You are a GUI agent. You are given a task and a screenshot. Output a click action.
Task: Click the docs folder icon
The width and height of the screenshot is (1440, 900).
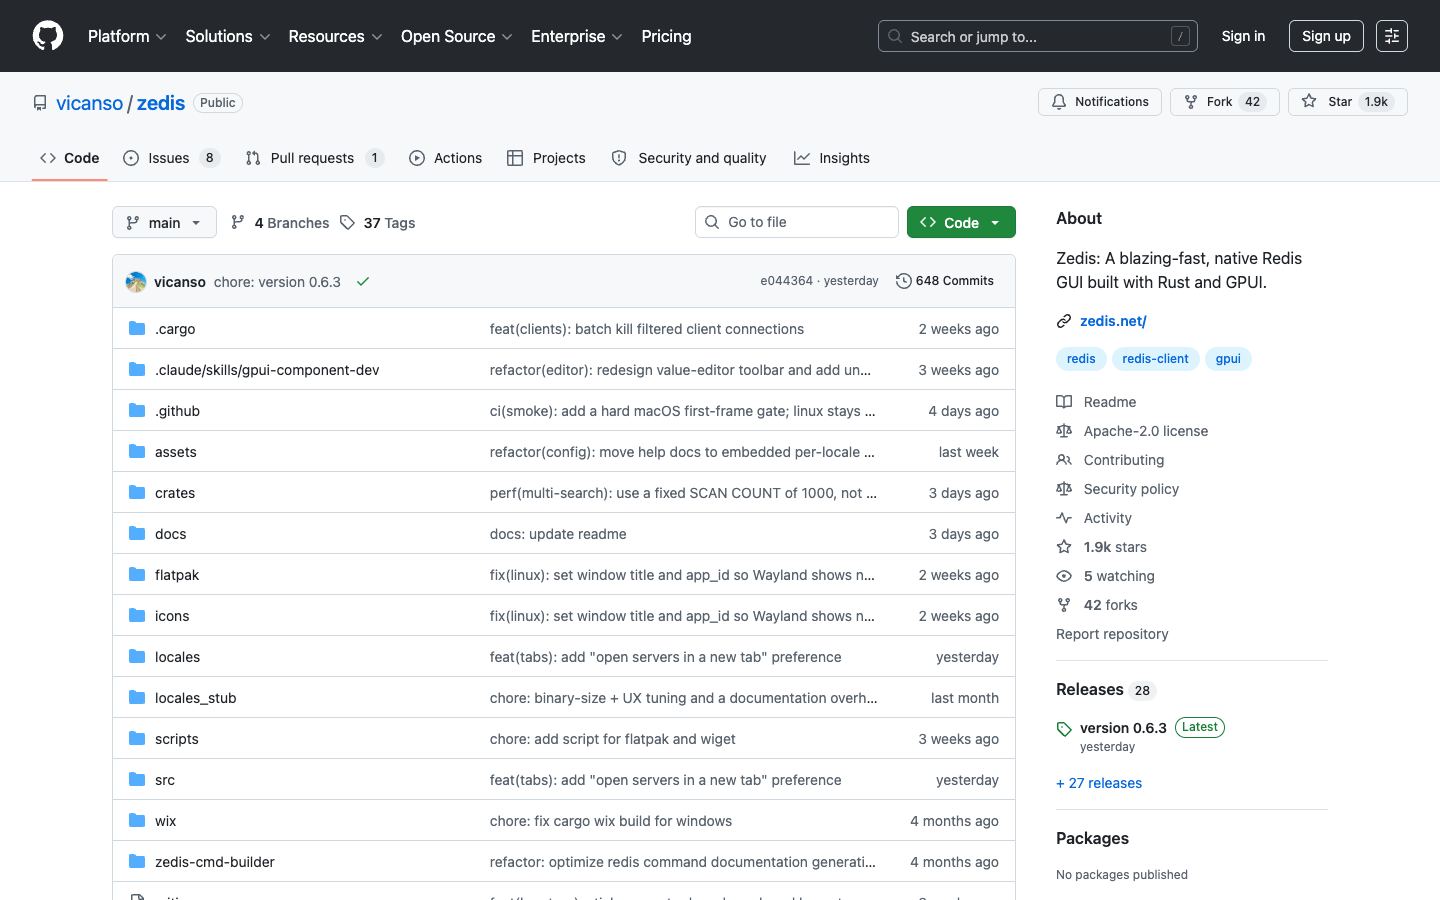(x=137, y=534)
